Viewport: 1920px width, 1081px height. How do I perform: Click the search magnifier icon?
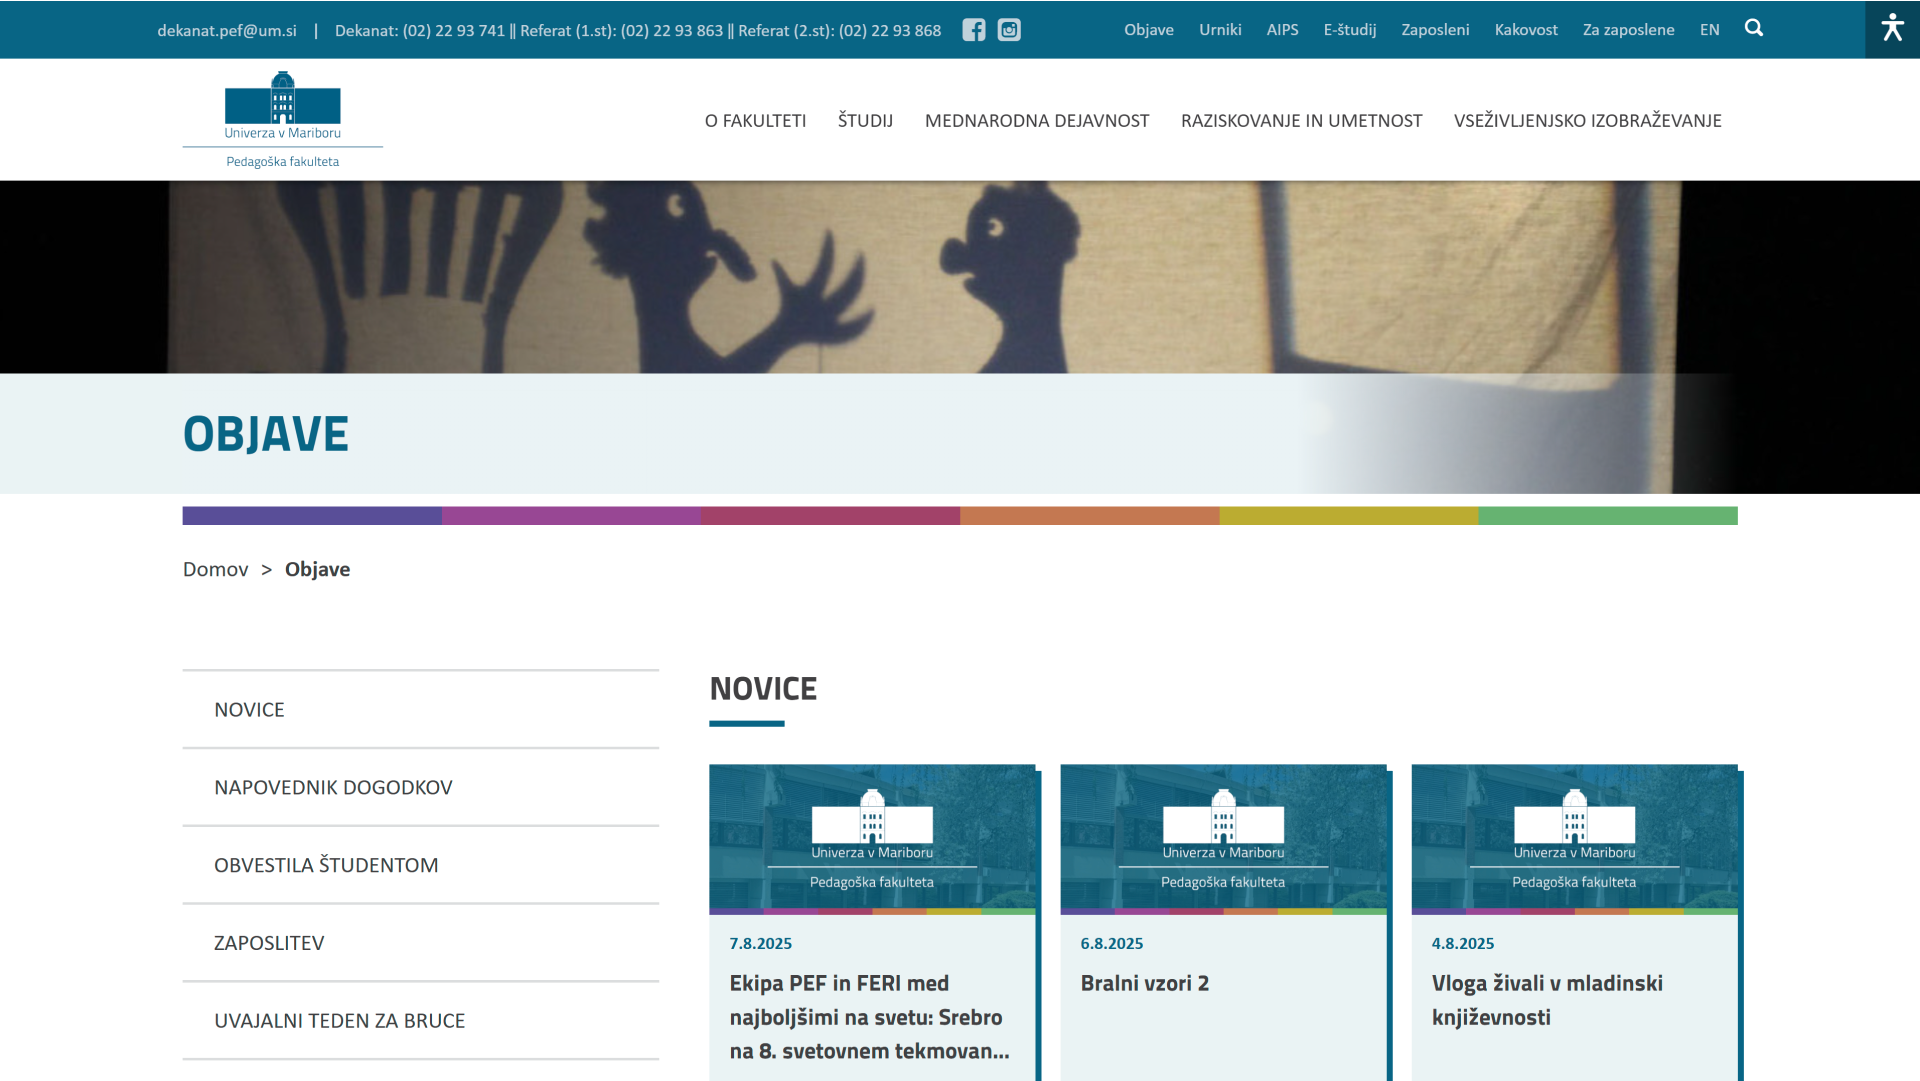1753,28
